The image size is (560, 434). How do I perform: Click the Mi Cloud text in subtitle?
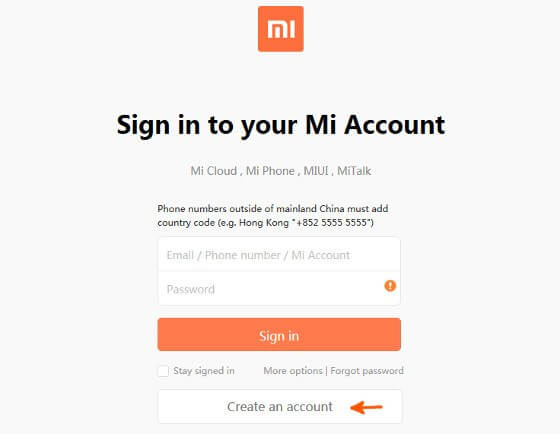coord(214,171)
